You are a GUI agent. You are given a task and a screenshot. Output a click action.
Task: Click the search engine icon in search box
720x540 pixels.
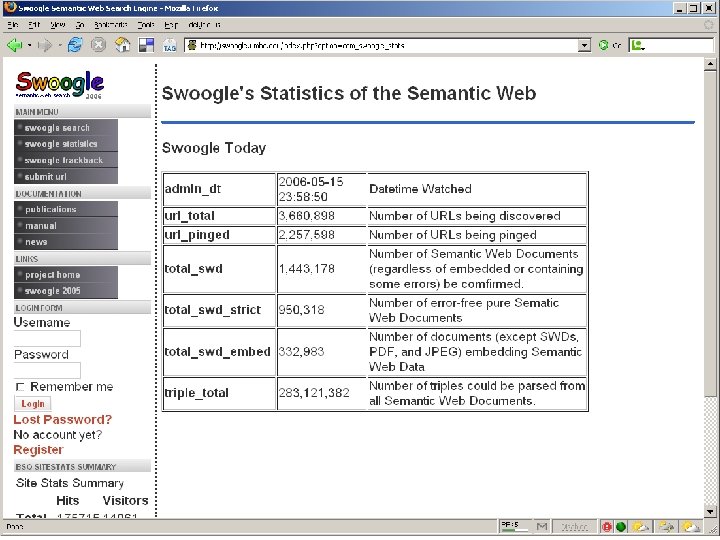click(x=638, y=45)
